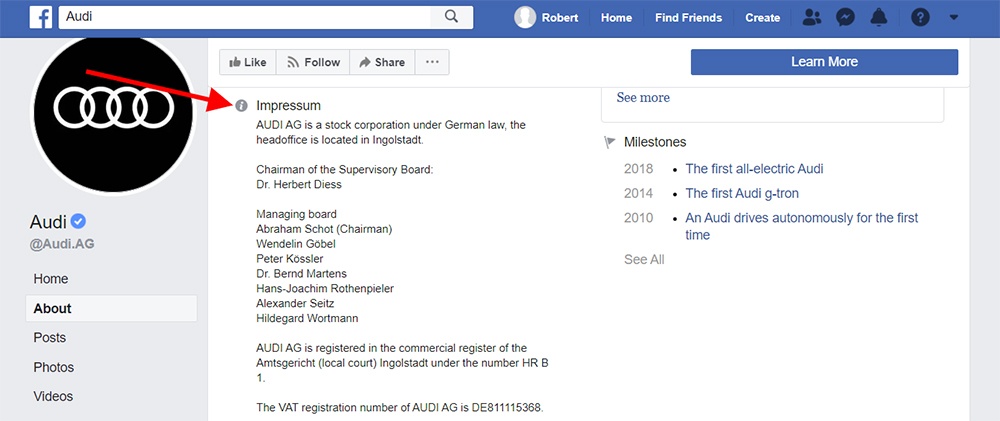
Task: Open the Audi profile picture
Action: 114,115
